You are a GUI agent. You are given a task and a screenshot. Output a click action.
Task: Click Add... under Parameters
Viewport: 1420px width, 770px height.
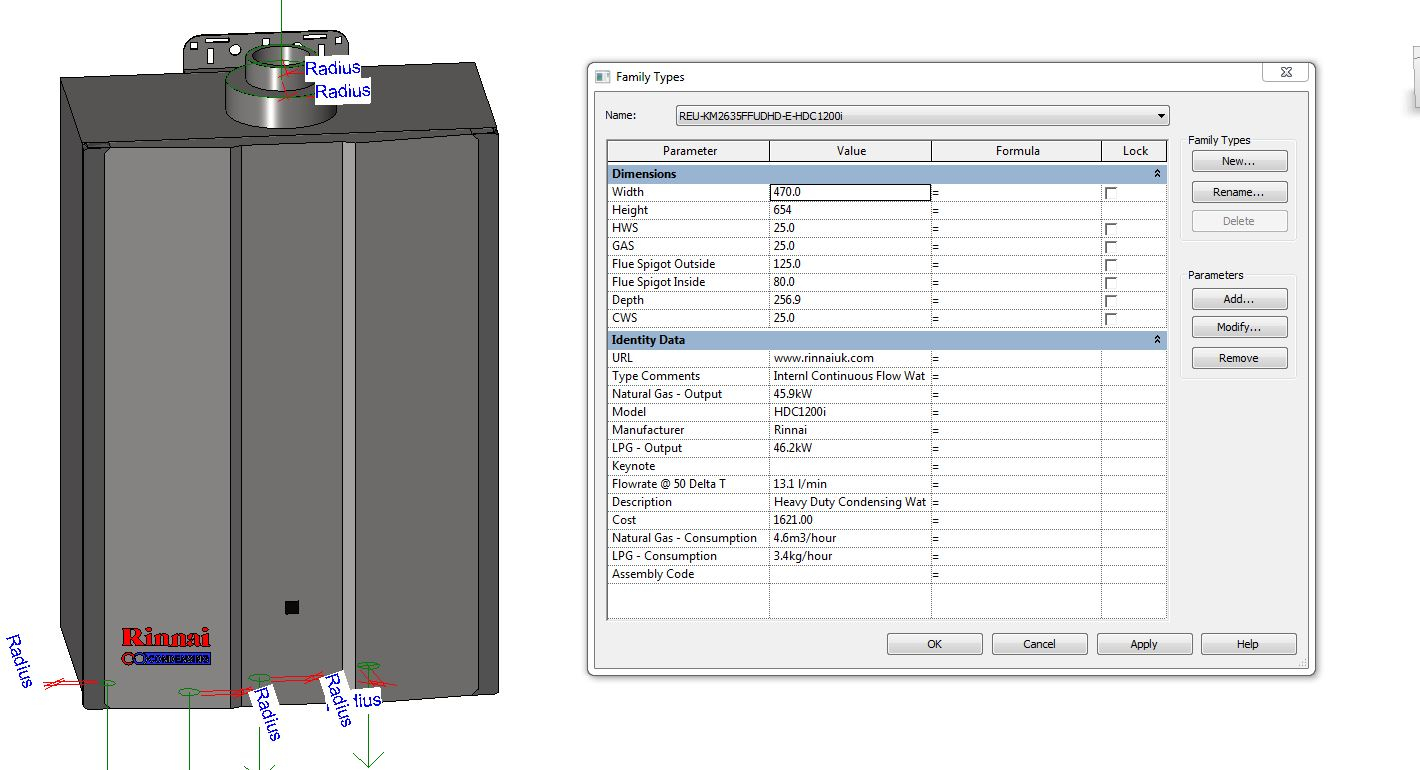pyautogui.click(x=1238, y=299)
